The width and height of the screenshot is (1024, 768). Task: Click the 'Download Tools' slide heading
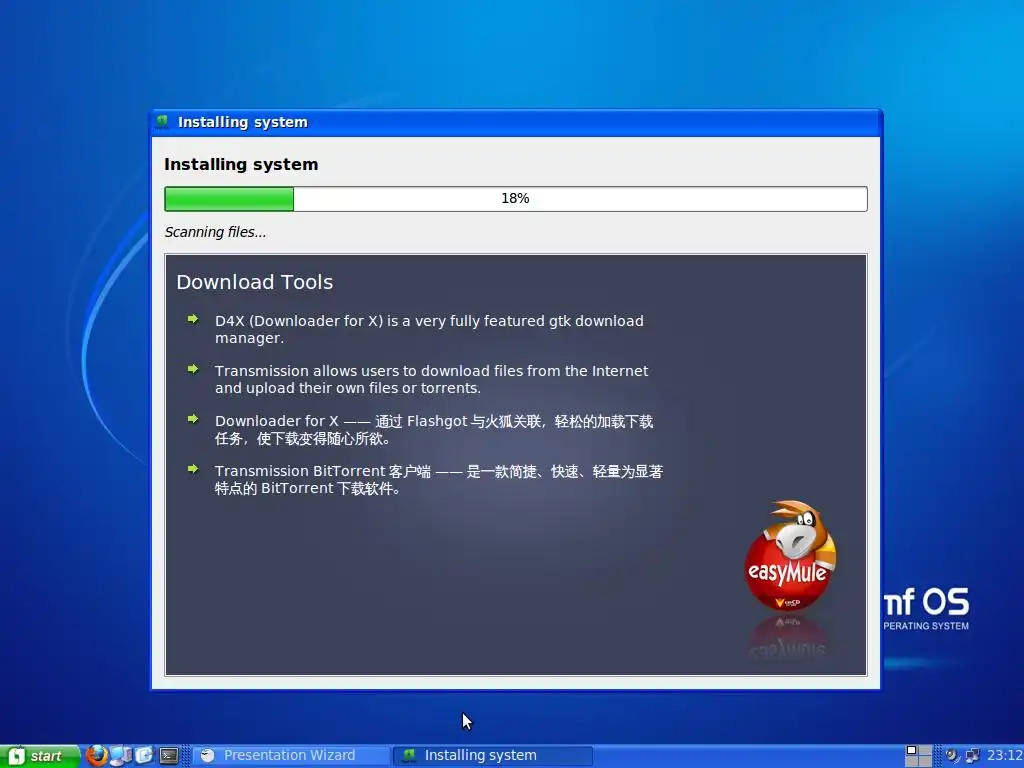coord(255,282)
